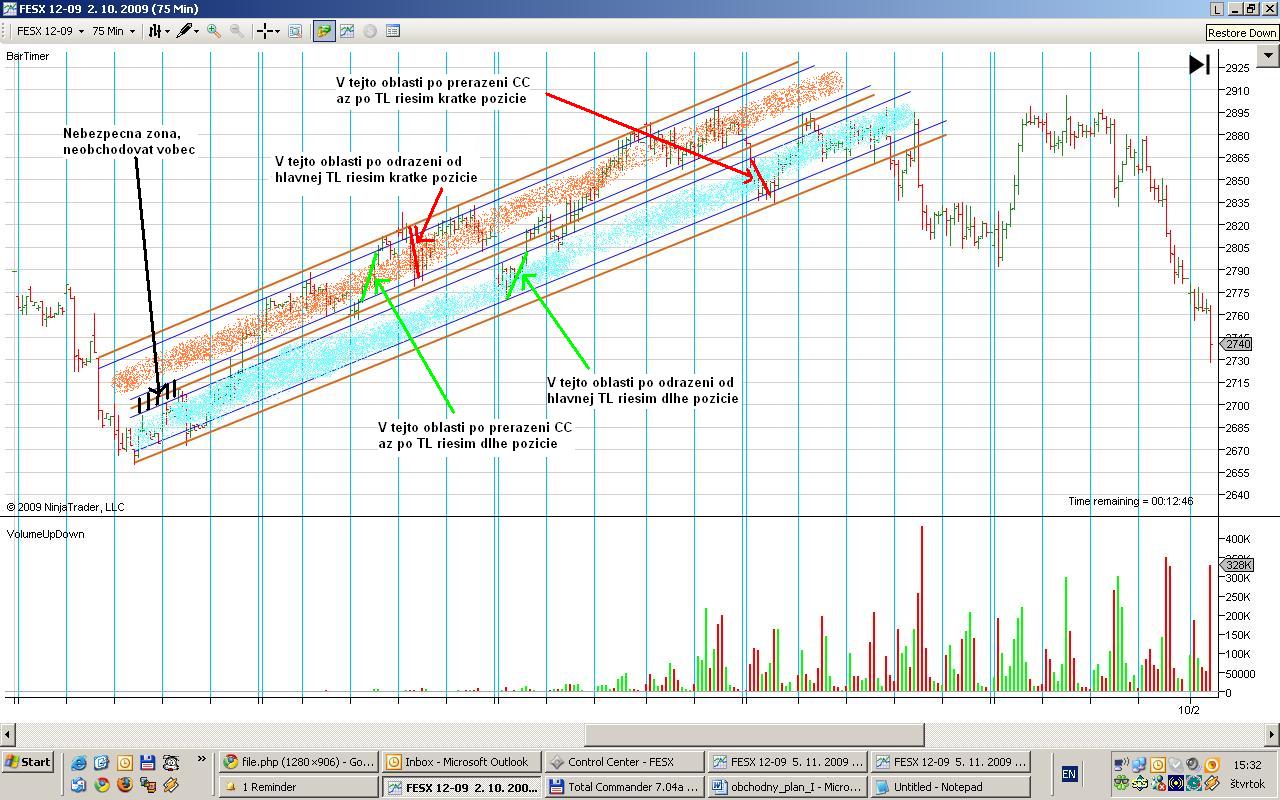This screenshot has height=800, width=1280.
Task: Click the network computers Quick Launch icon
Action: coord(147,785)
